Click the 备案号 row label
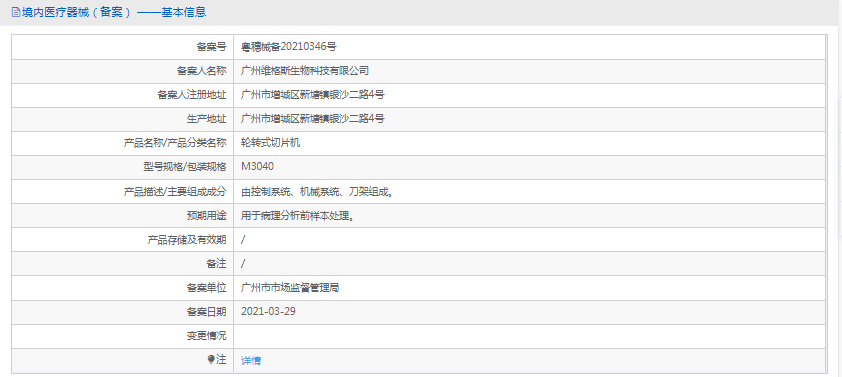 tap(212, 47)
